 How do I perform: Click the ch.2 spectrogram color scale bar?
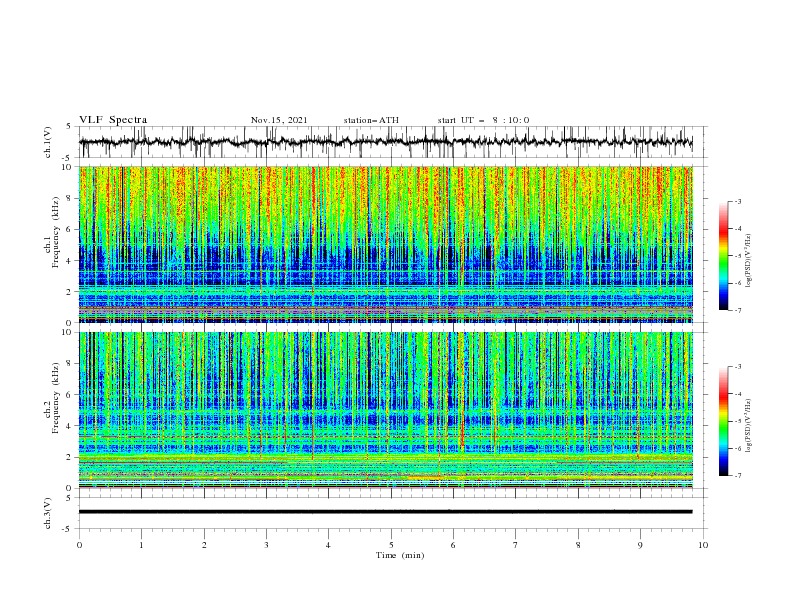pos(723,421)
